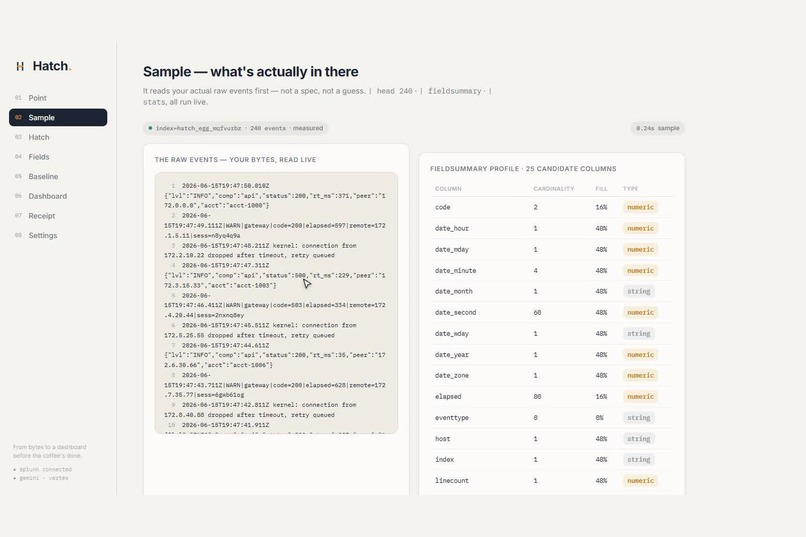Screen dimensions: 806x537
Task: Click string badge in eventtype row
Action: [638, 417]
